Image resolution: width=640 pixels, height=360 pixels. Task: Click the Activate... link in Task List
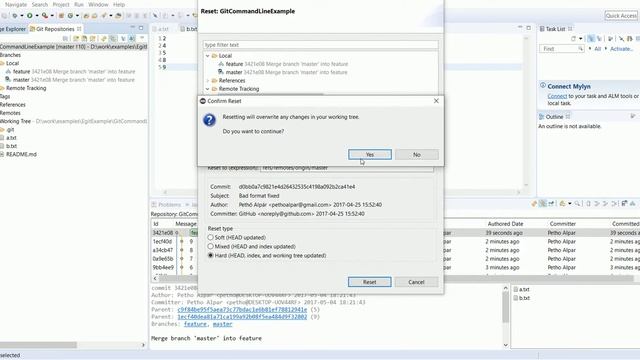pos(622,49)
